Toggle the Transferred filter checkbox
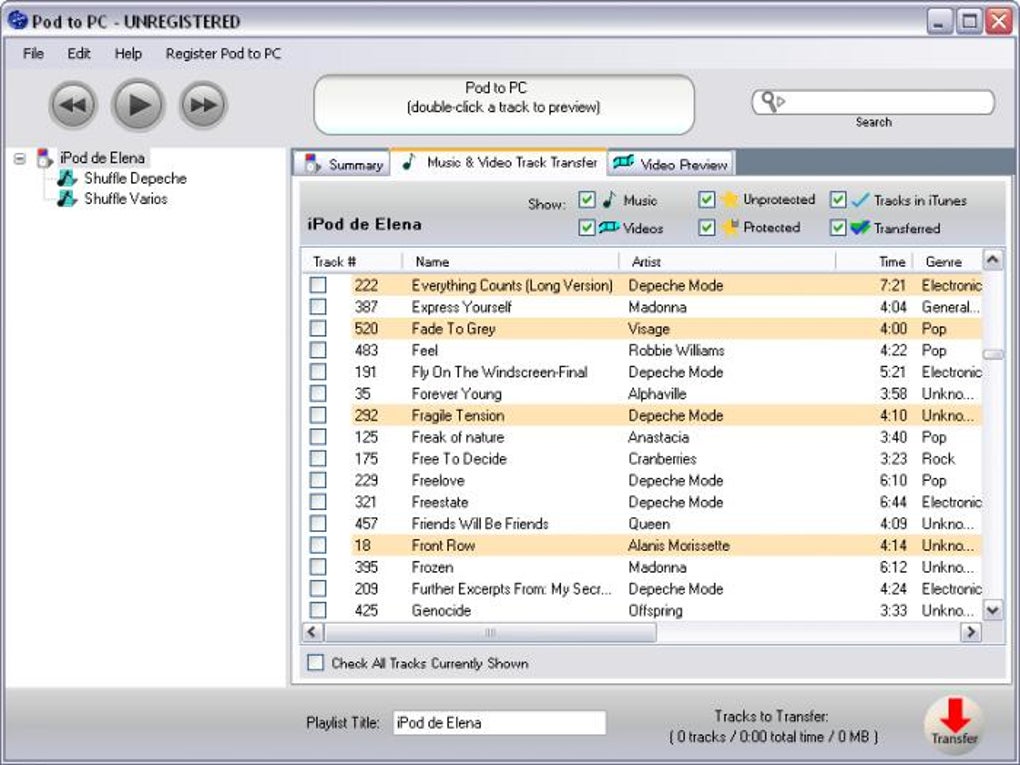This screenshot has width=1020, height=765. click(x=838, y=227)
